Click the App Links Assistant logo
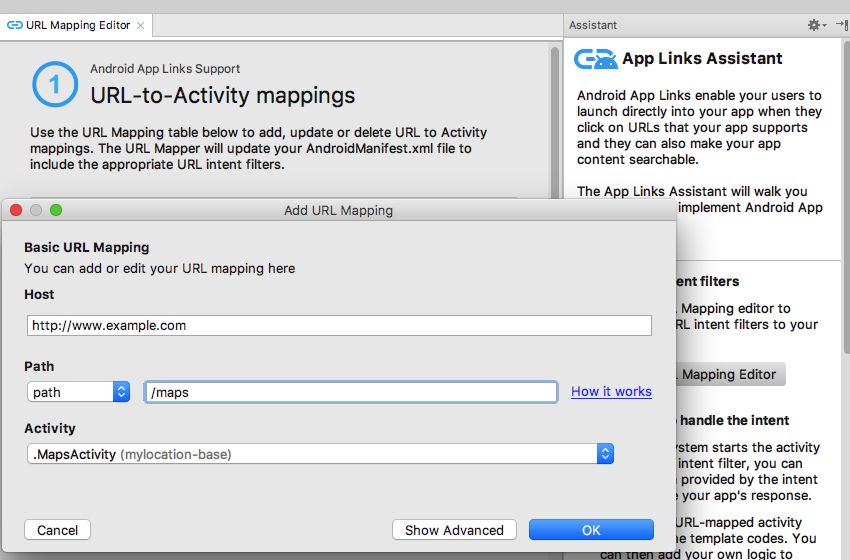The image size is (850, 560). (x=595, y=59)
